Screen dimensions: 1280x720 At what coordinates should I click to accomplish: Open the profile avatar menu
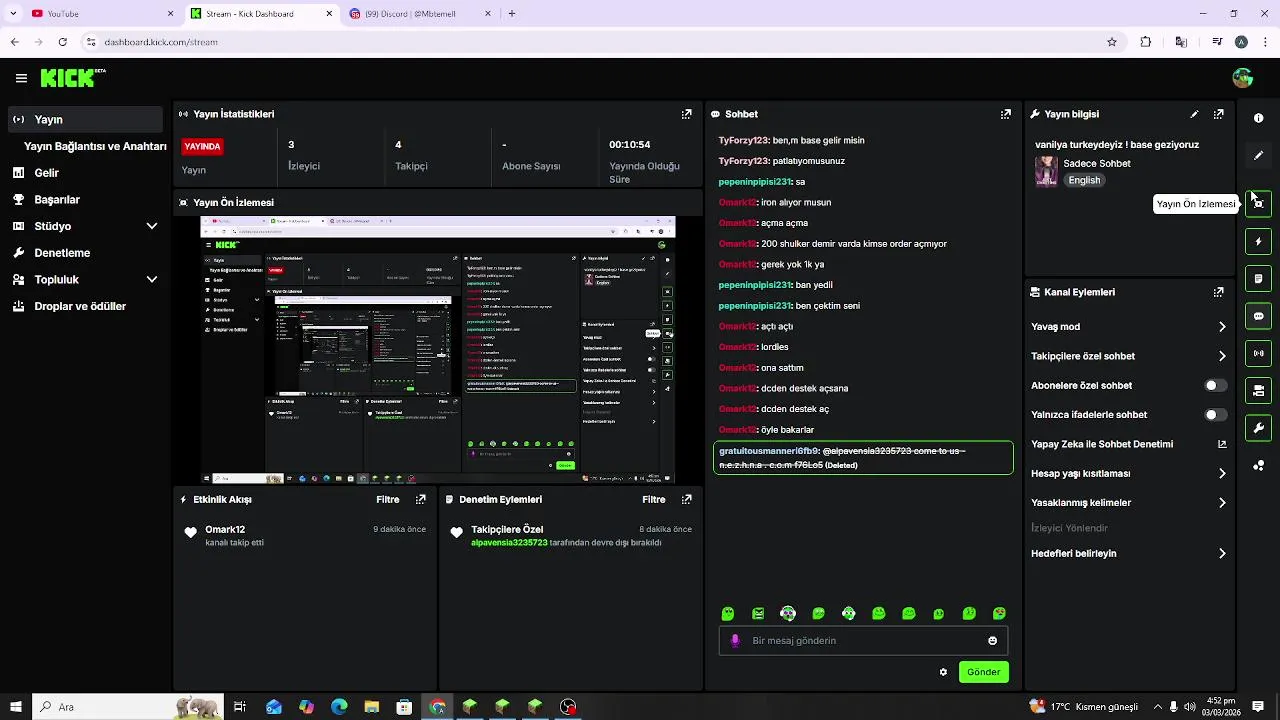point(1243,78)
